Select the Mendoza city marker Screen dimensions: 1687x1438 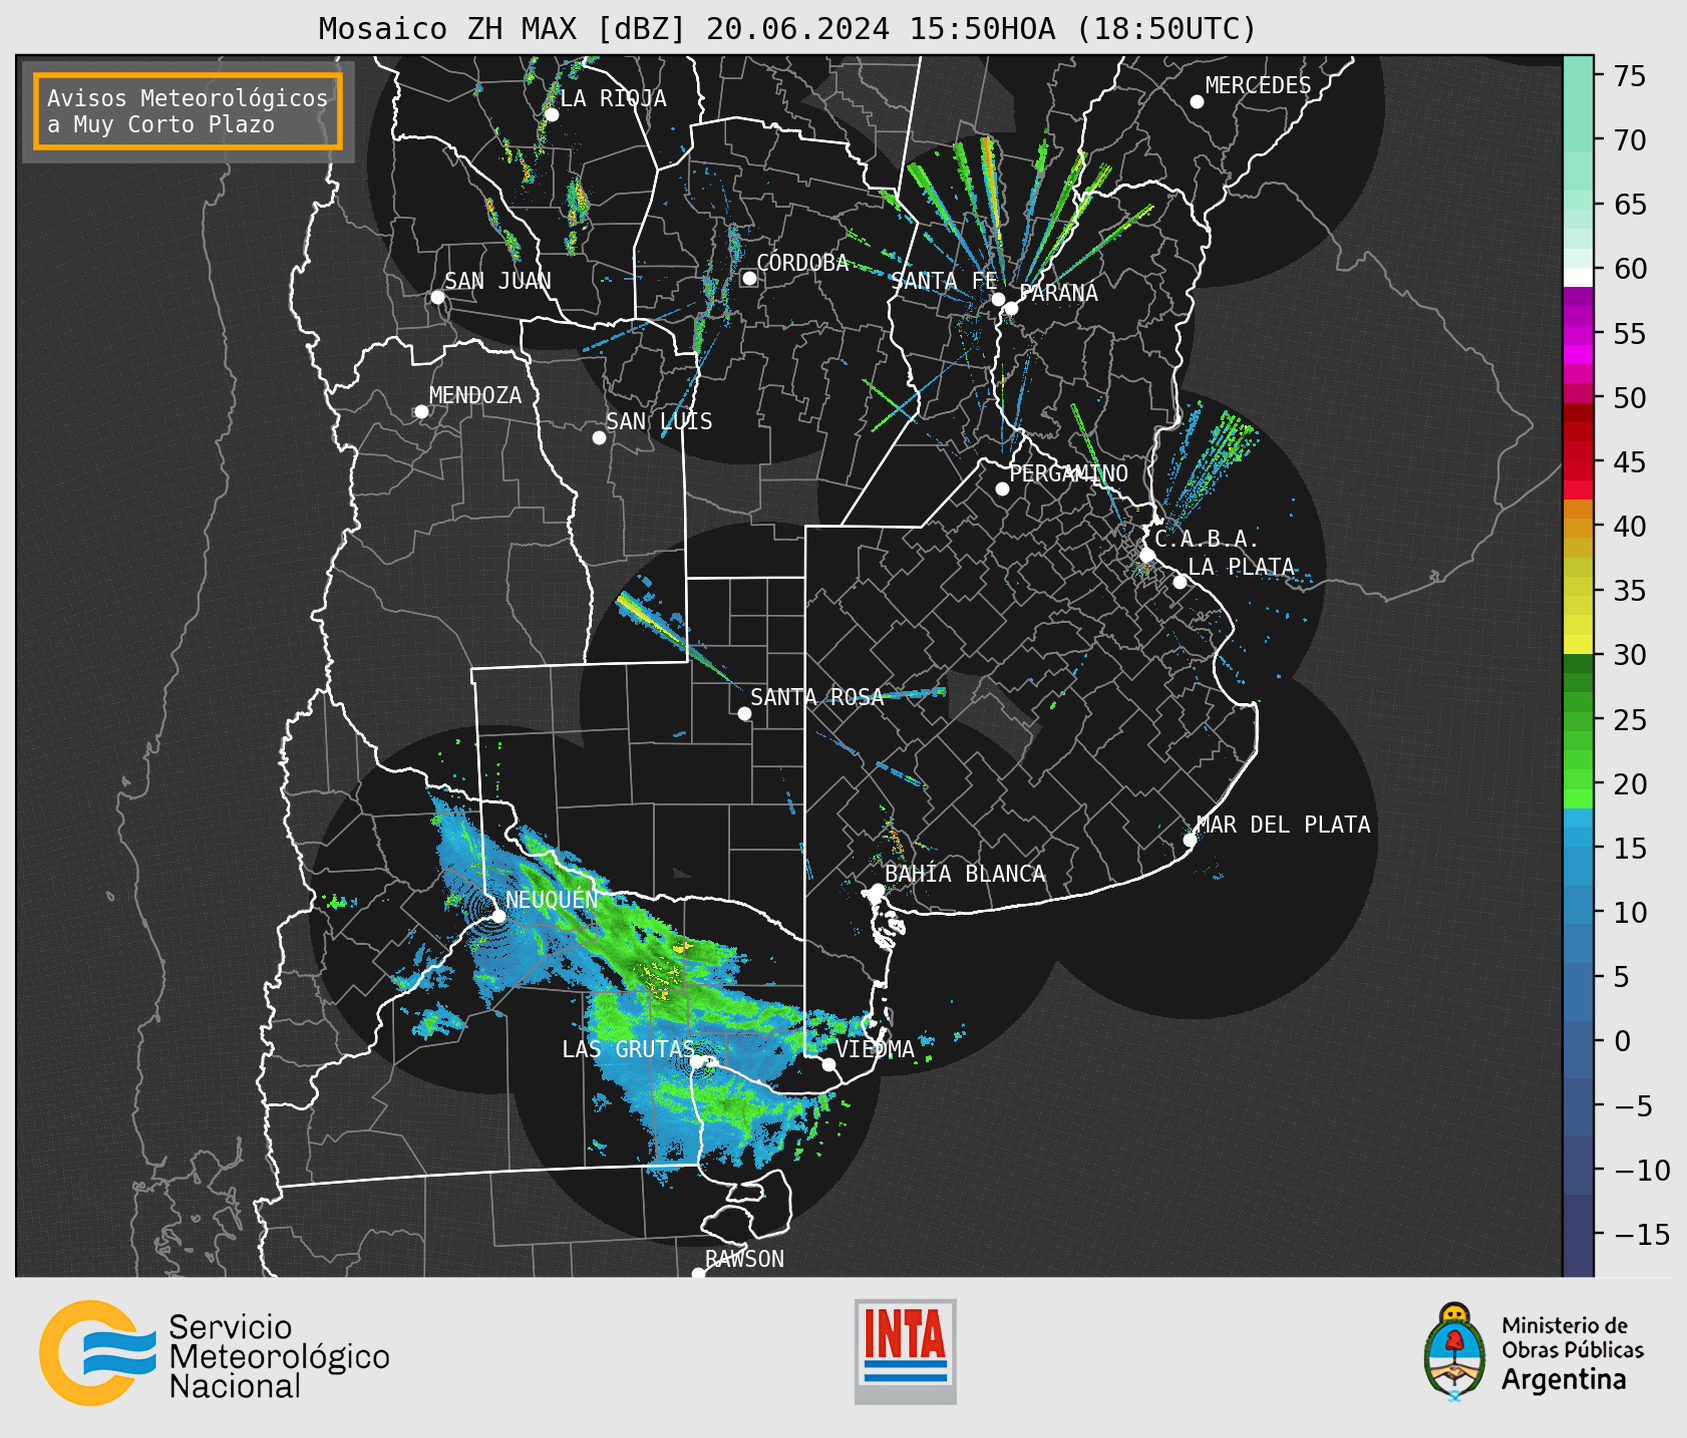tap(422, 412)
